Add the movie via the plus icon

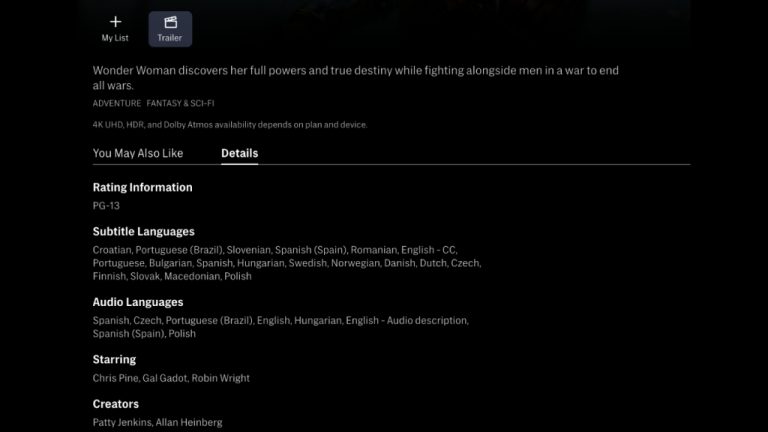[115, 29]
